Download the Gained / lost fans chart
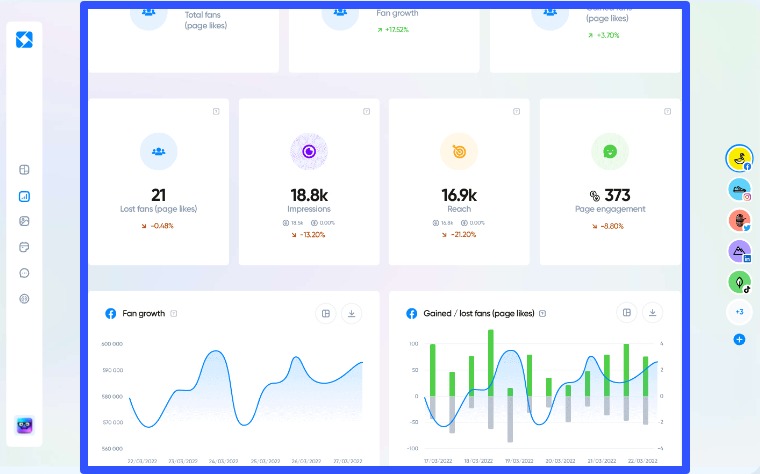760x474 pixels. coord(652,314)
